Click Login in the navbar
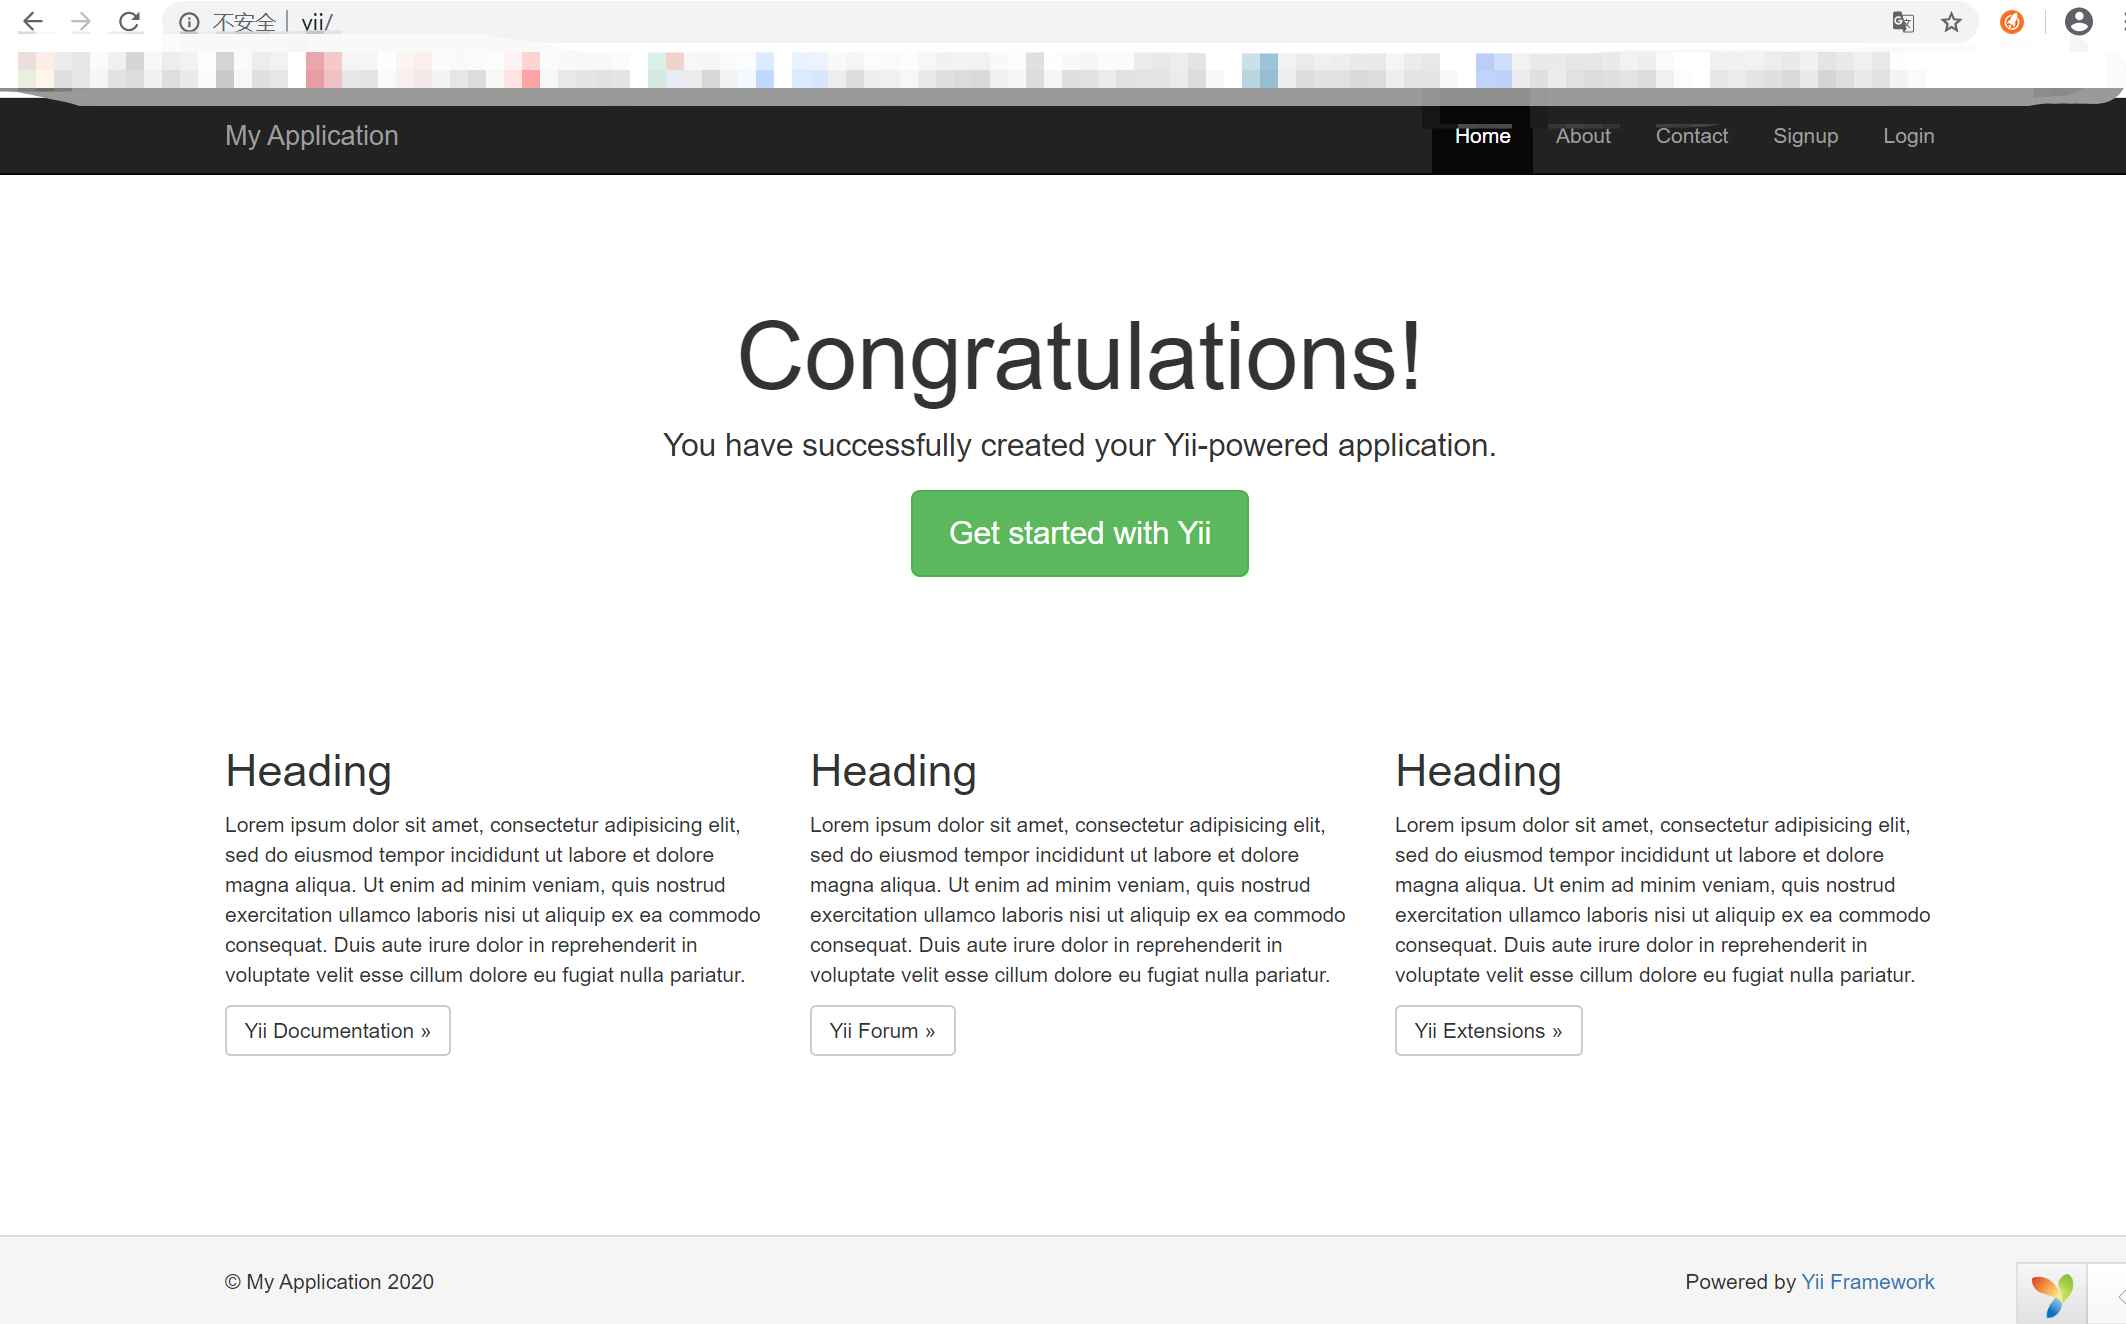The image size is (2126, 1324). [x=1908, y=136]
